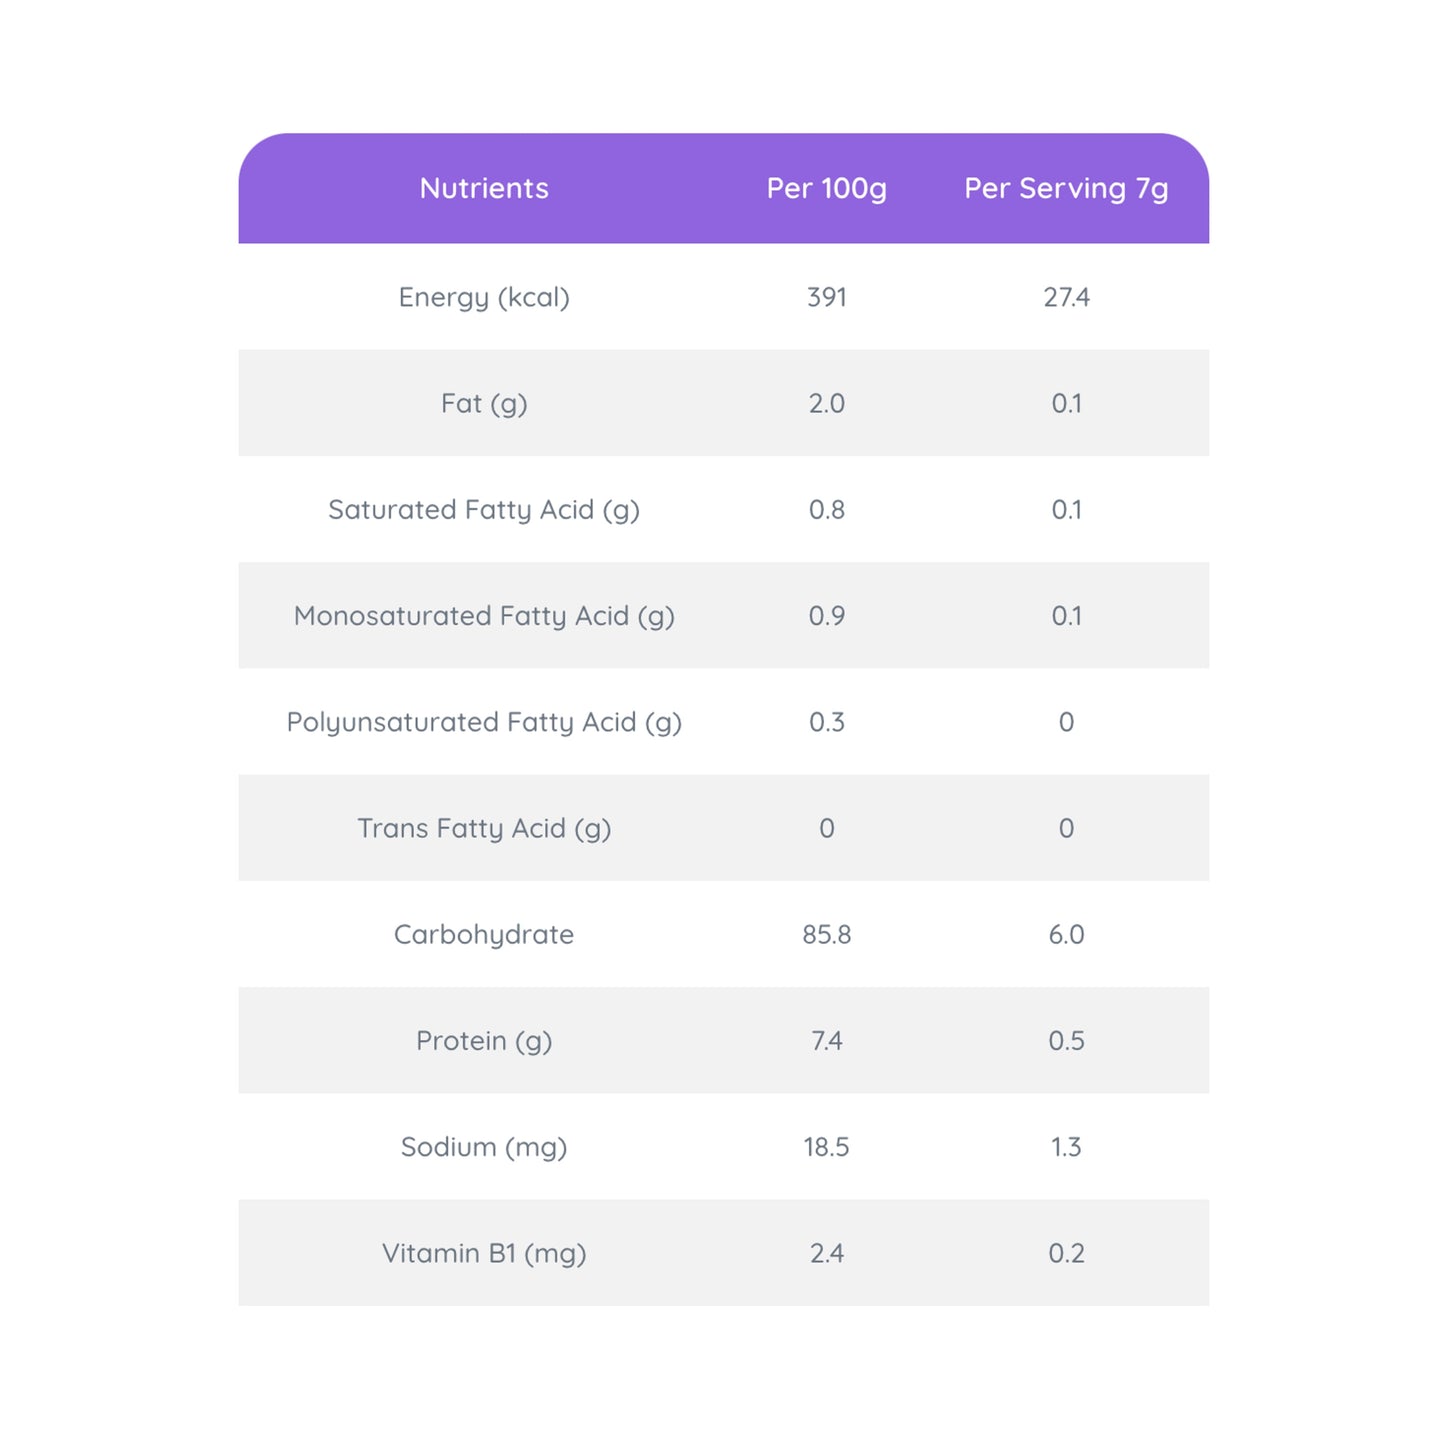Viewport: 1445px width, 1445px height.
Task: Select the 27.4 per serving value
Action: pyautogui.click(x=1066, y=297)
